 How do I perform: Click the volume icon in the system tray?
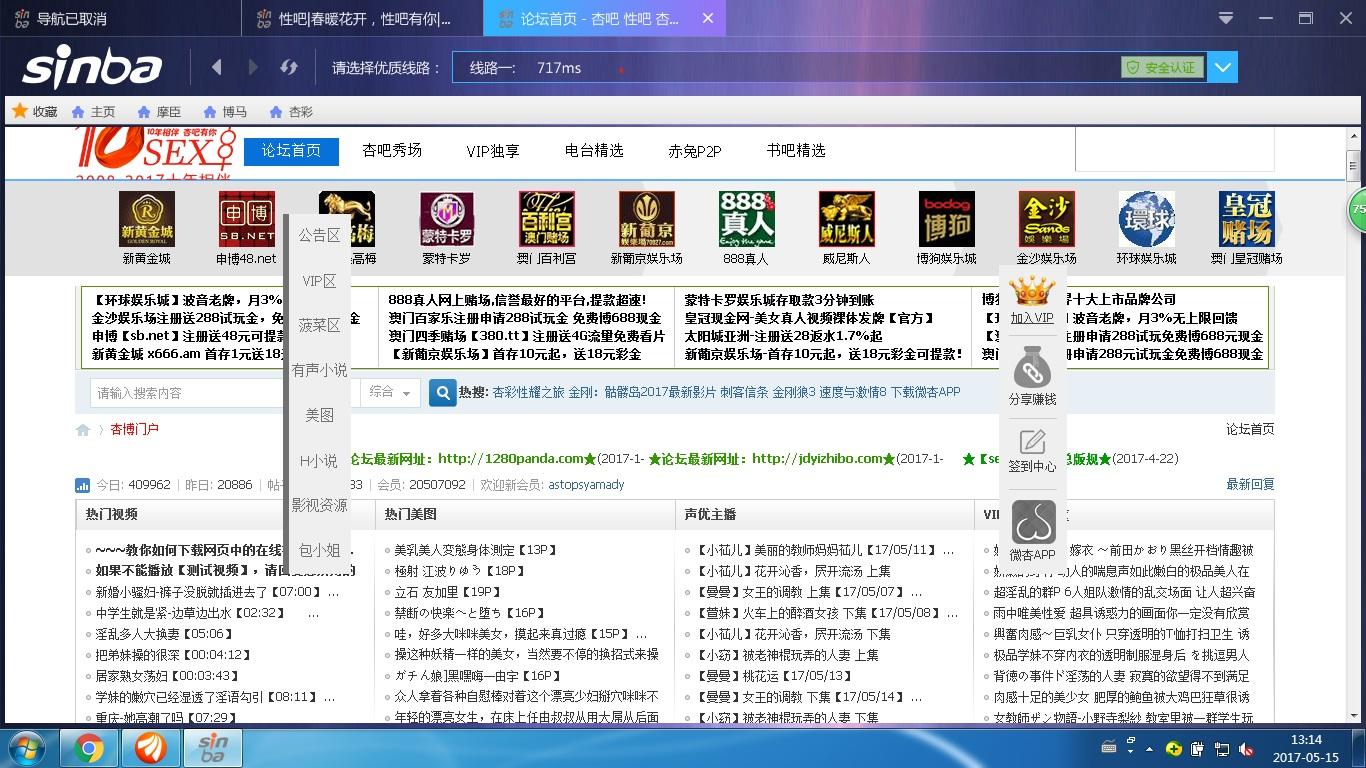pos(1246,749)
